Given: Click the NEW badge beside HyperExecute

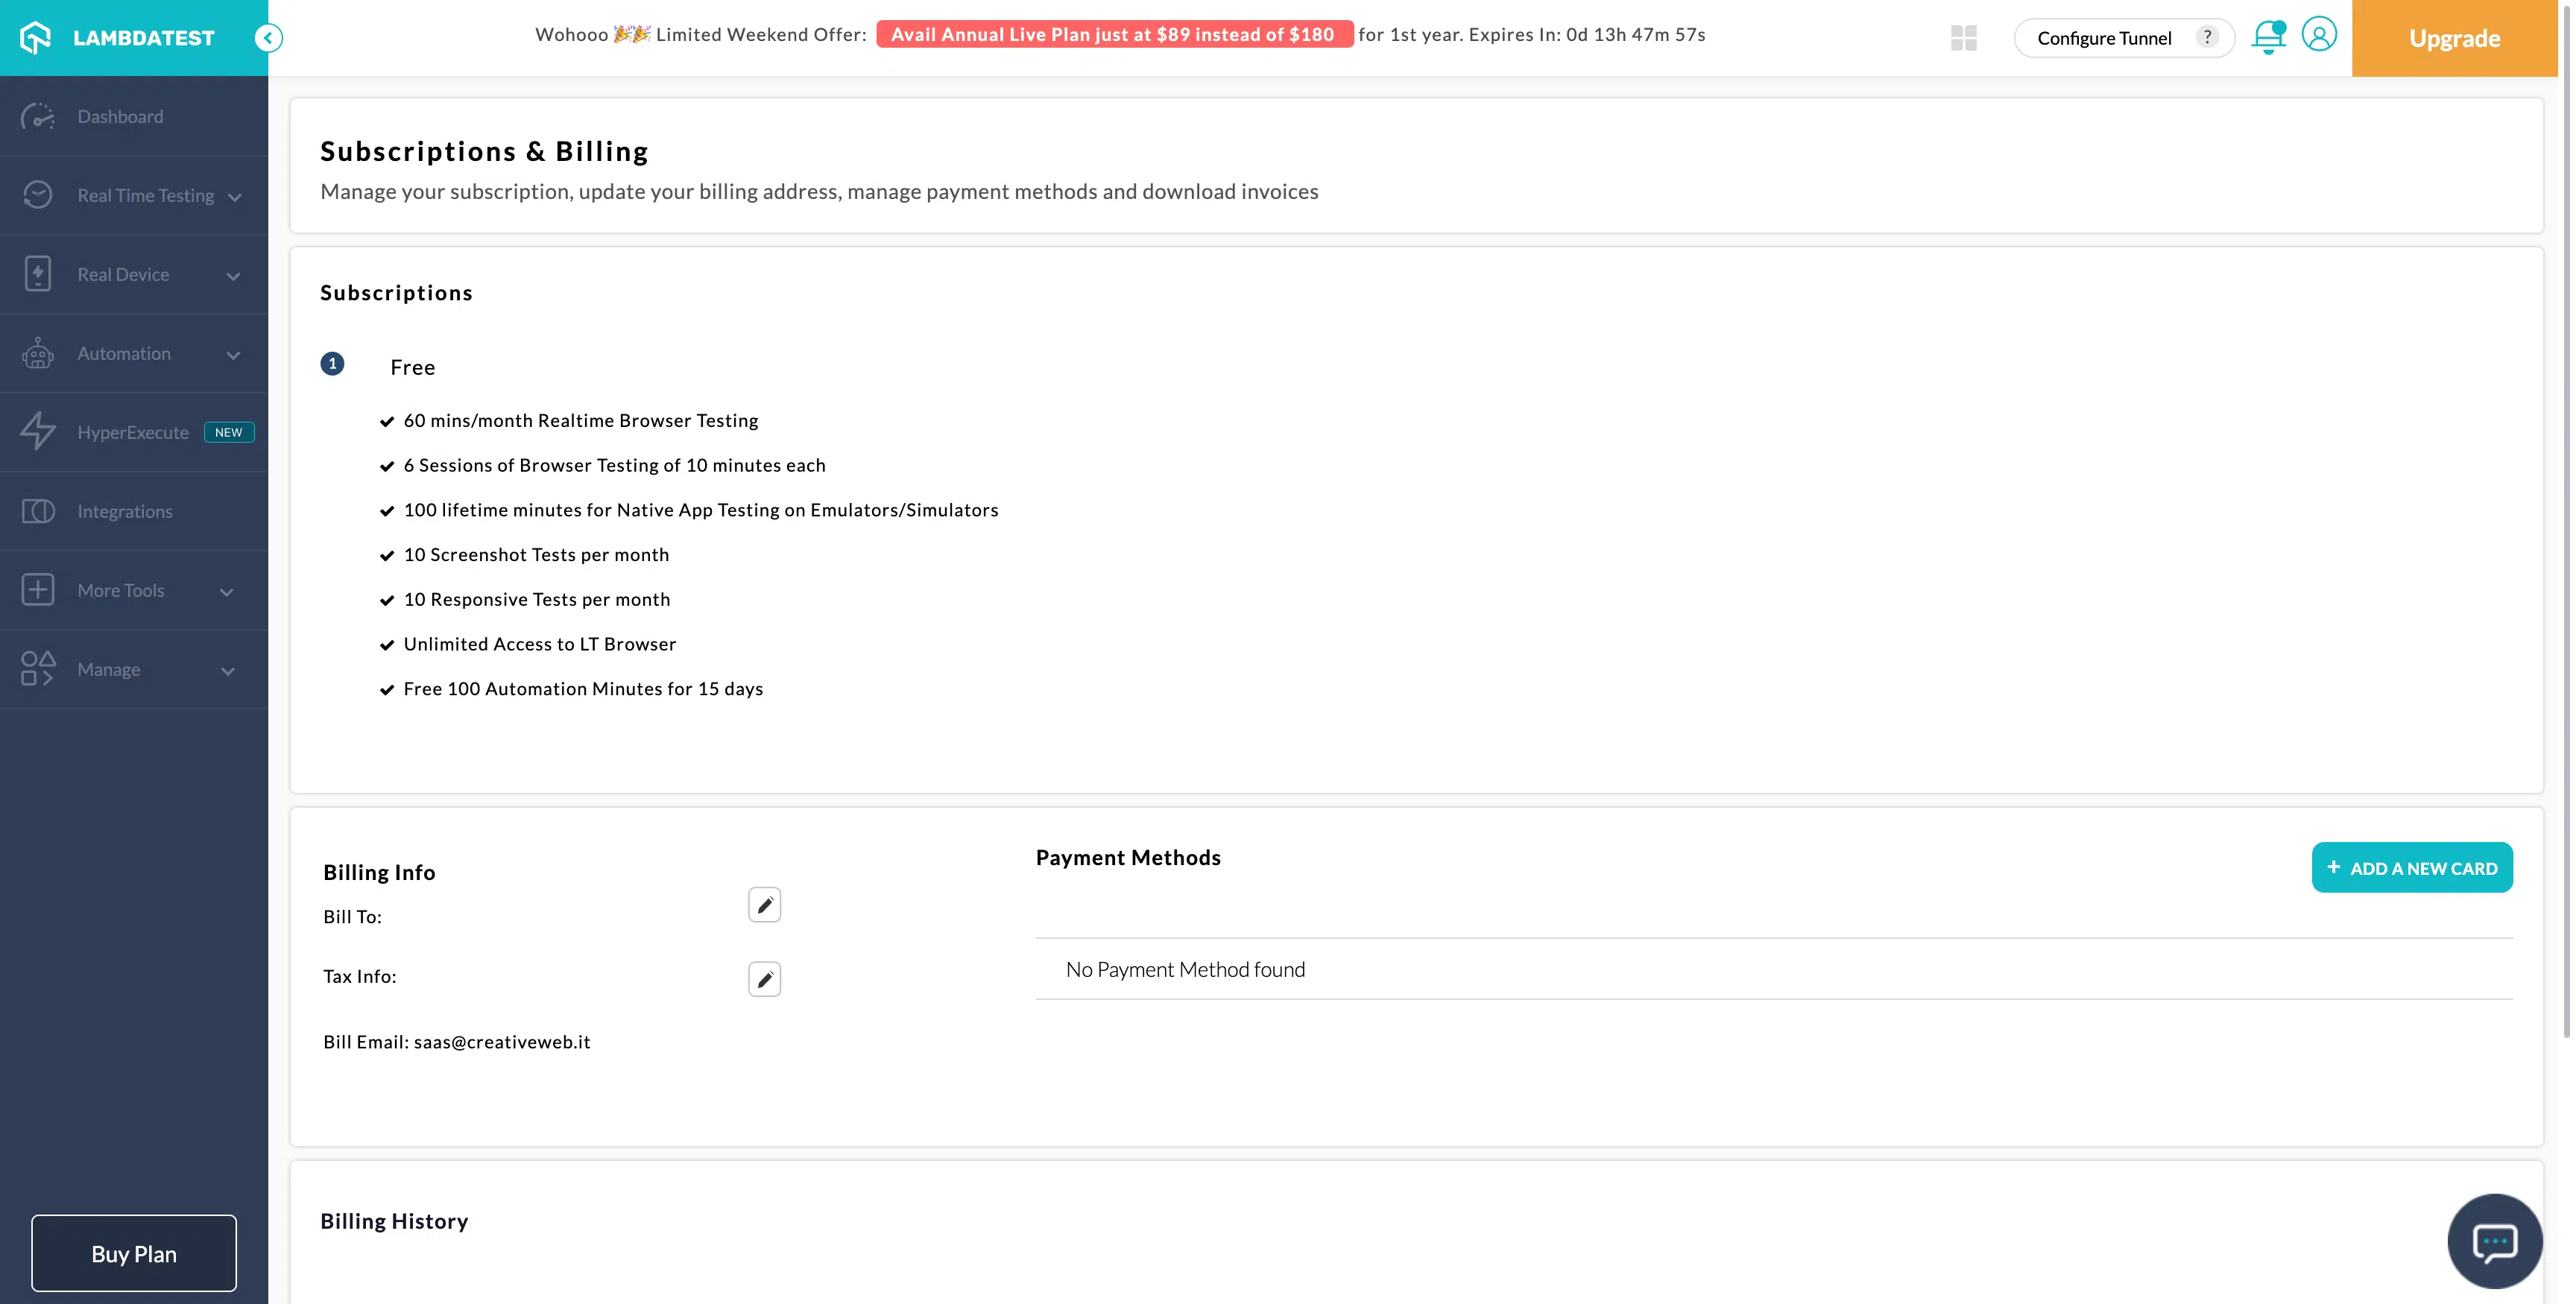Looking at the screenshot, I should click(229, 432).
